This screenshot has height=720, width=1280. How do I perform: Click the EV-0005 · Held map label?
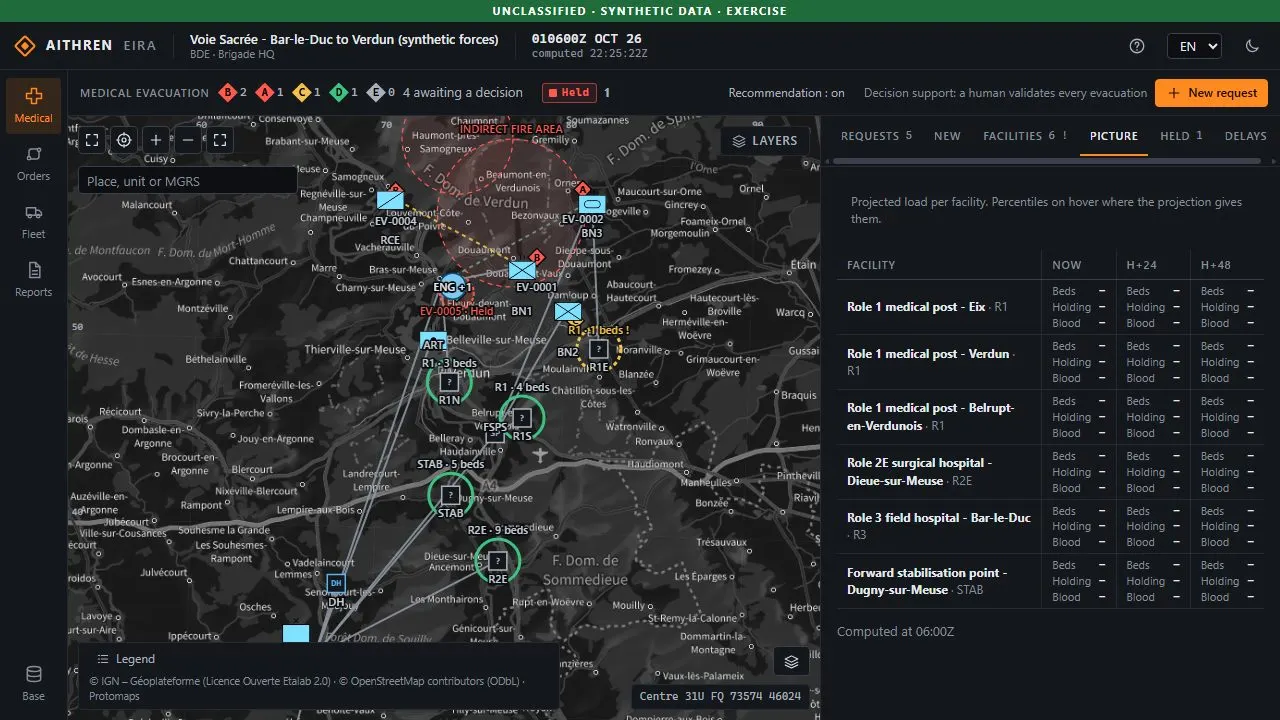(457, 311)
